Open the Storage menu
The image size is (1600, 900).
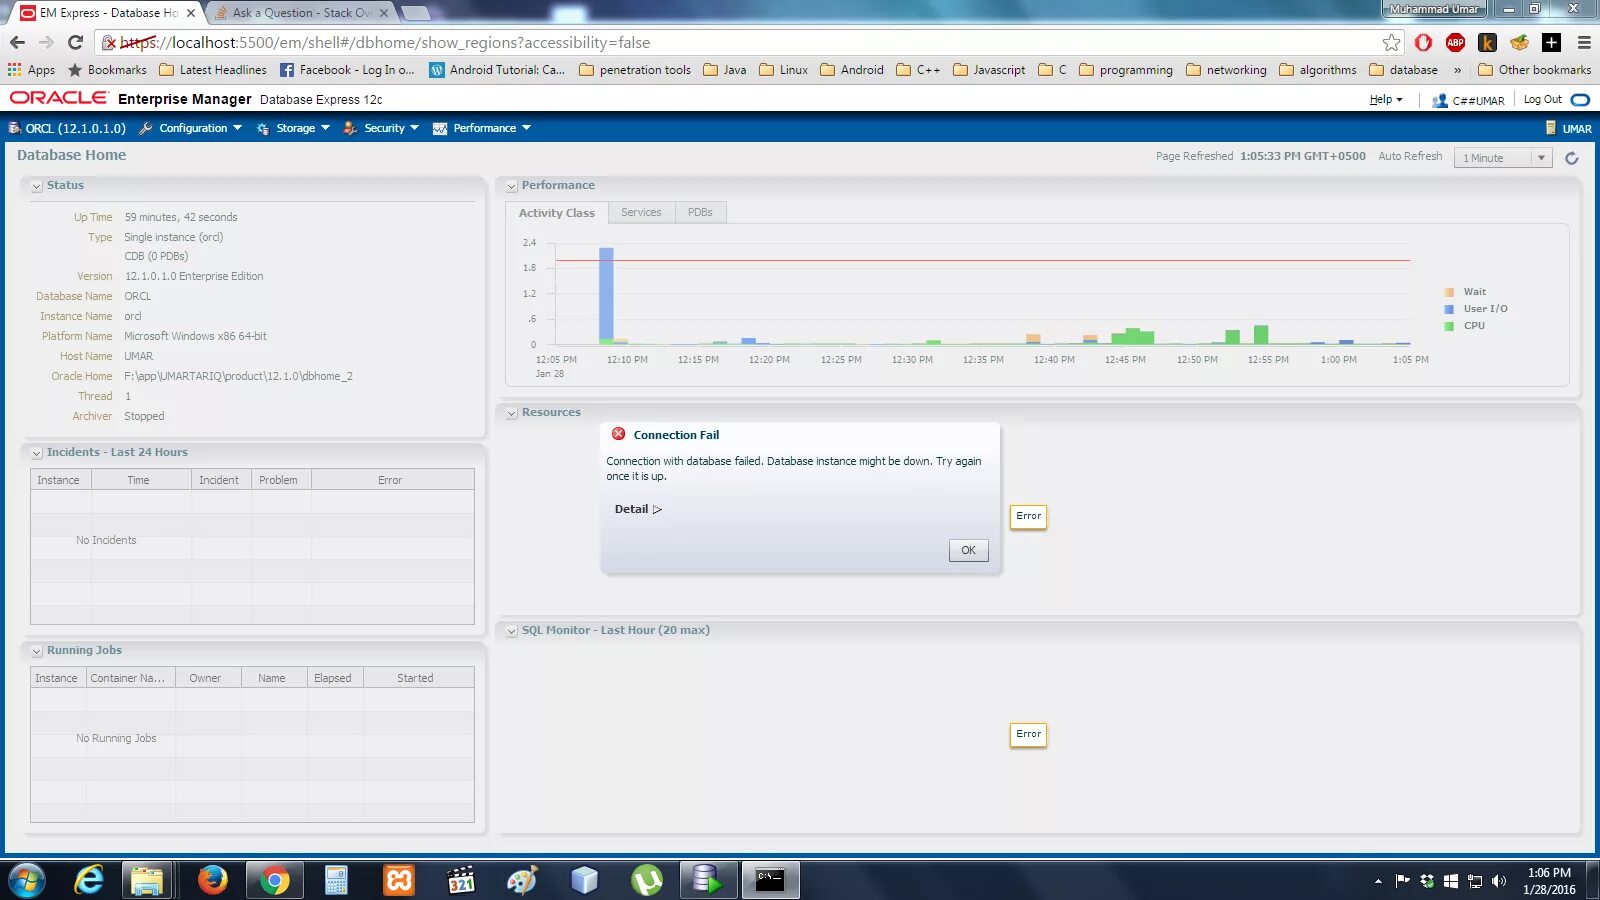click(293, 128)
